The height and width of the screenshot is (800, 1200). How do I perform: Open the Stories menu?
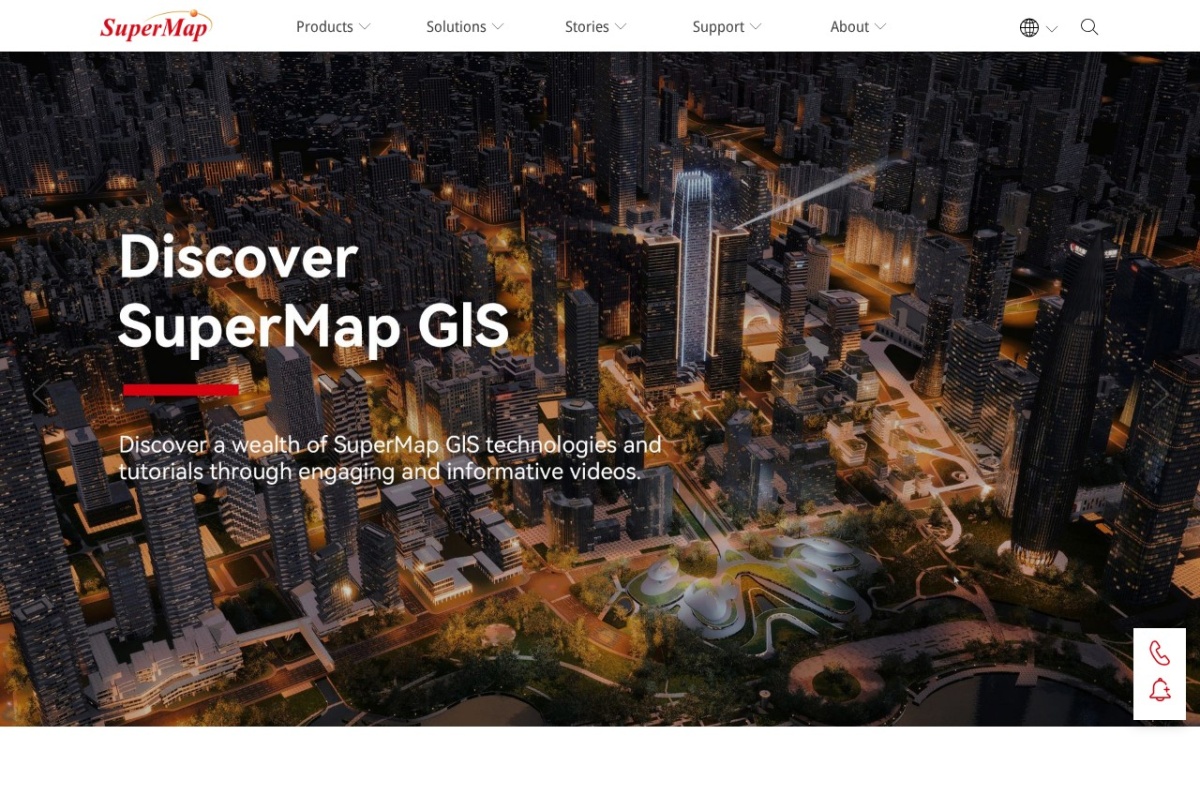point(587,27)
